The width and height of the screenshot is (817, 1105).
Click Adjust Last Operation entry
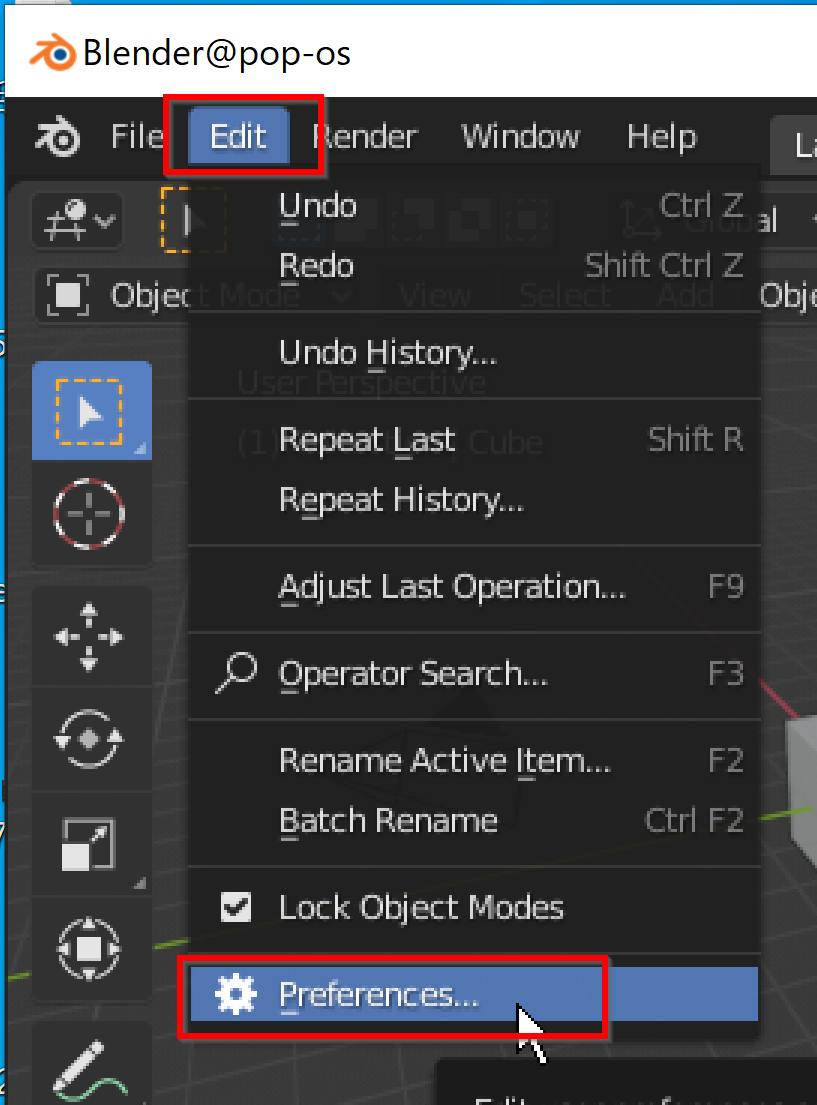pyautogui.click(x=452, y=587)
